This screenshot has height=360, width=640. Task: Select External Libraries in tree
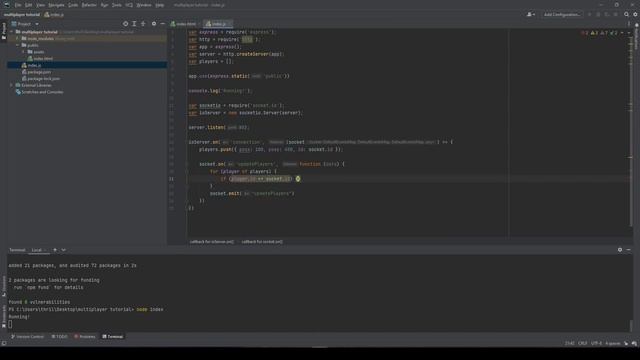[x=87, y=85]
